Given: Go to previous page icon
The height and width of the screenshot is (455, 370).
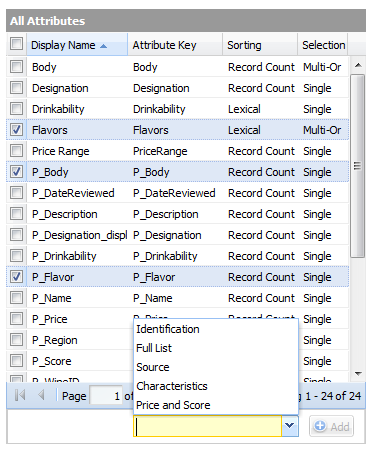Looking at the screenshot, I should pyautogui.click(x=42, y=395).
